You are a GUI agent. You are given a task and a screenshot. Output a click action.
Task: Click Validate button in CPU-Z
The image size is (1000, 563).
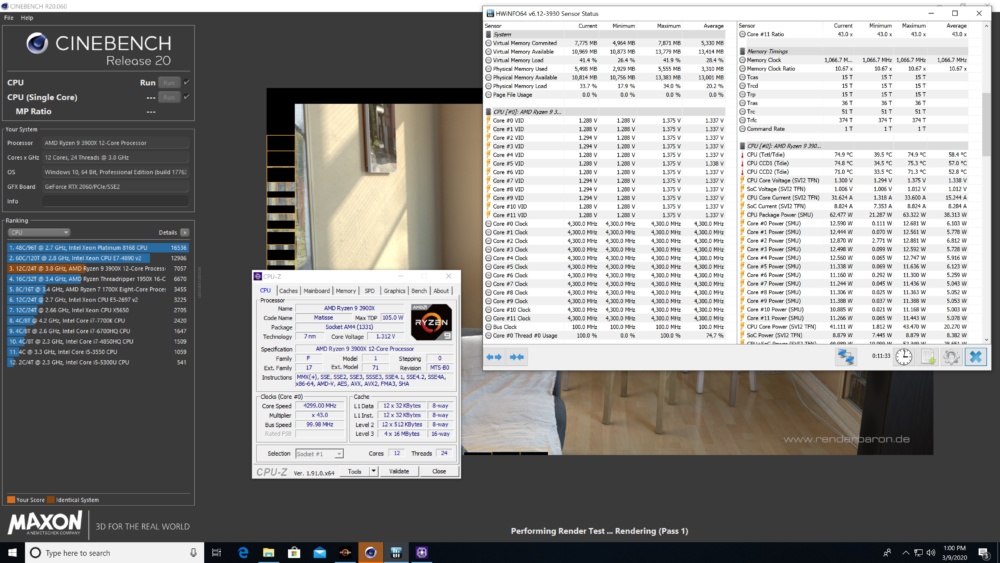pyautogui.click(x=399, y=471)
